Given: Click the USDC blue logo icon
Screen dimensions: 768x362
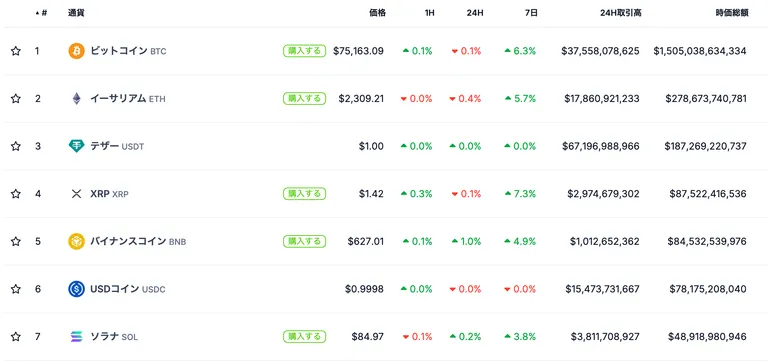Looking at the screenshot, I should [76, 289].
